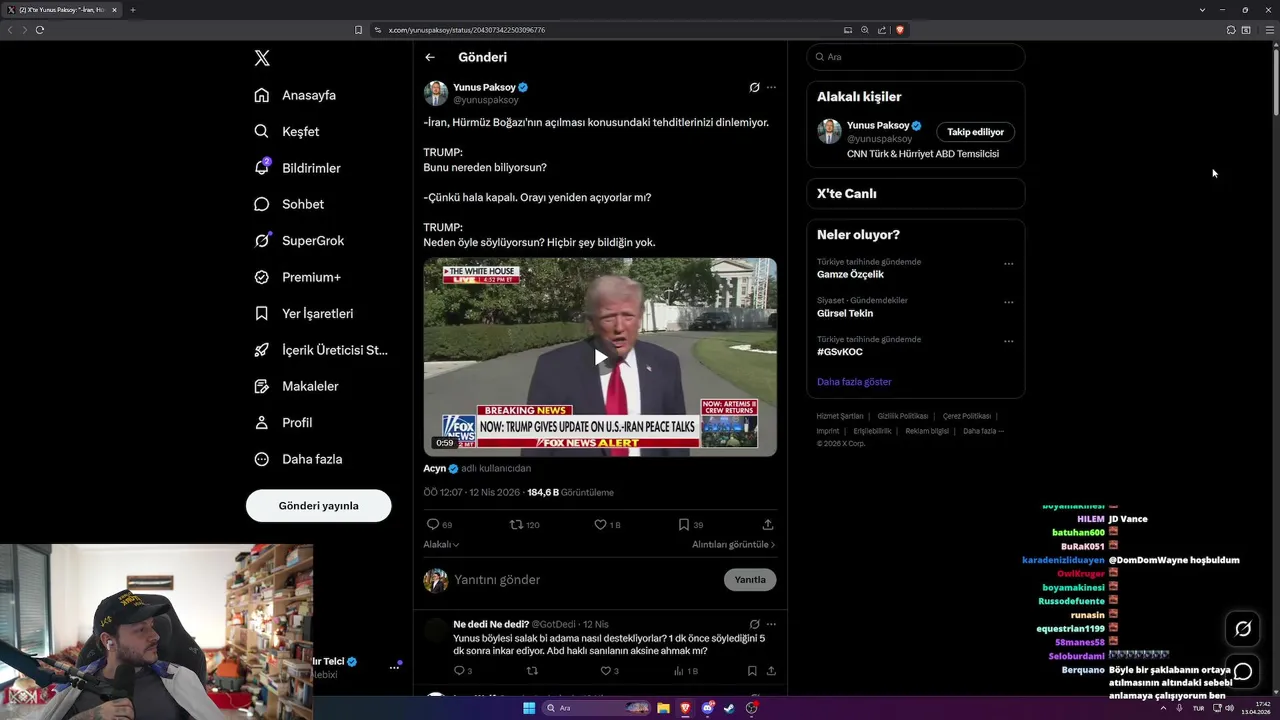Reply to Ne dedi Ne dedi comment
The height and width of the screenshot is (720, 1280).
coord(463,671)
